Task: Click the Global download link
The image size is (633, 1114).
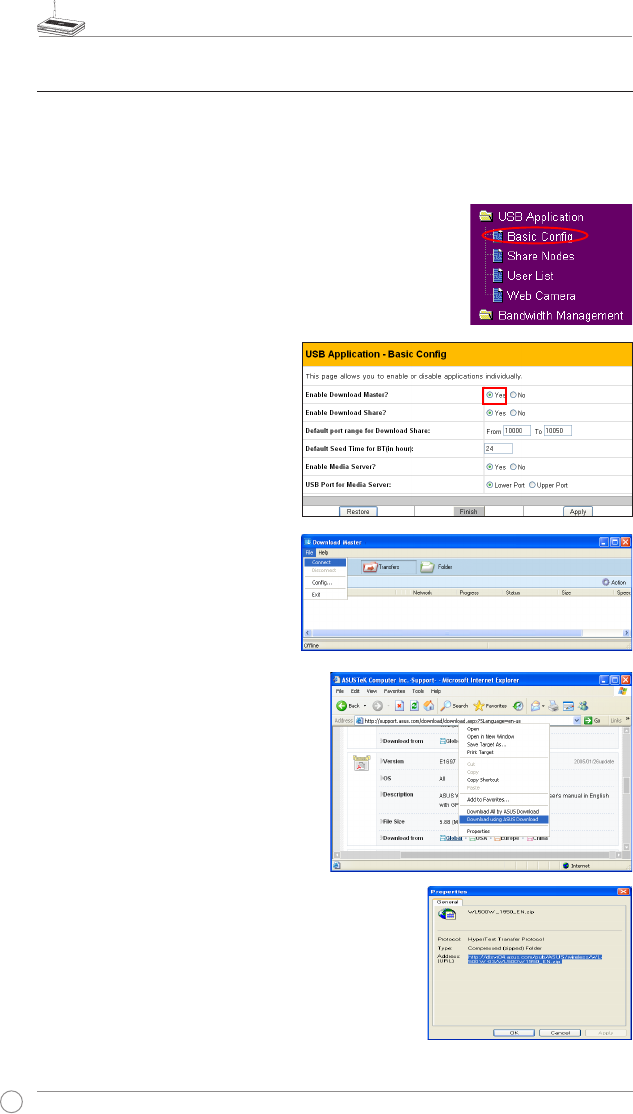Action: tap(450, 838)
